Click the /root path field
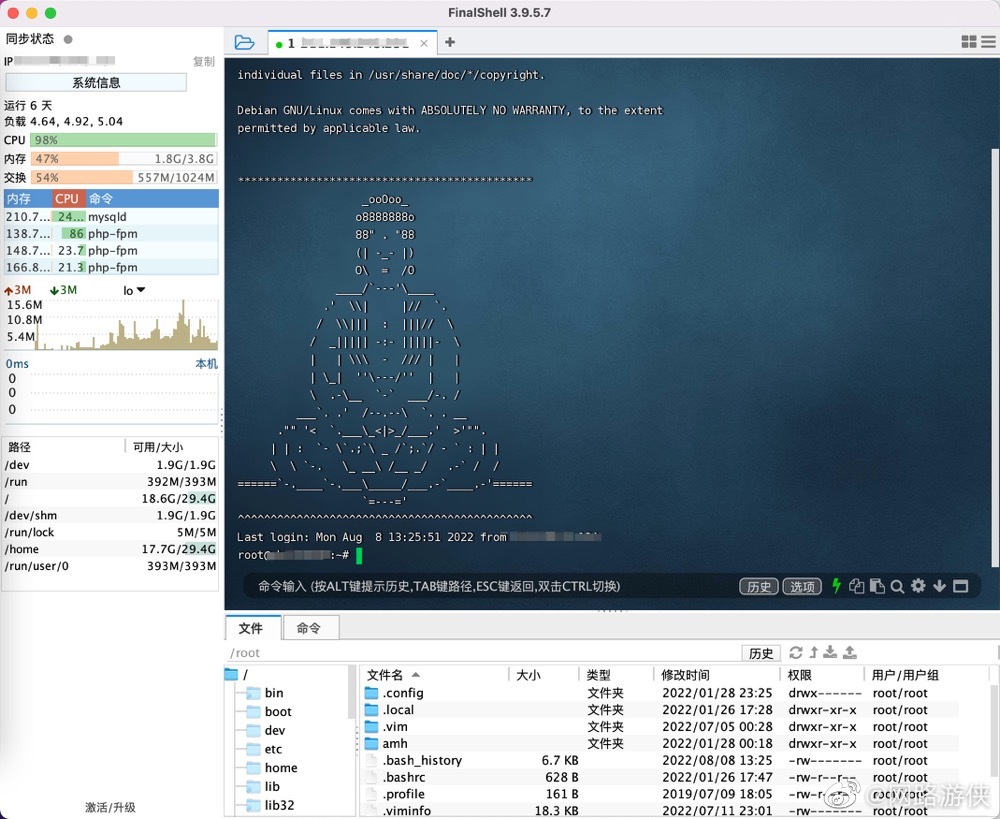This screenshot has height=819, width=1000. tap(482, 653)
